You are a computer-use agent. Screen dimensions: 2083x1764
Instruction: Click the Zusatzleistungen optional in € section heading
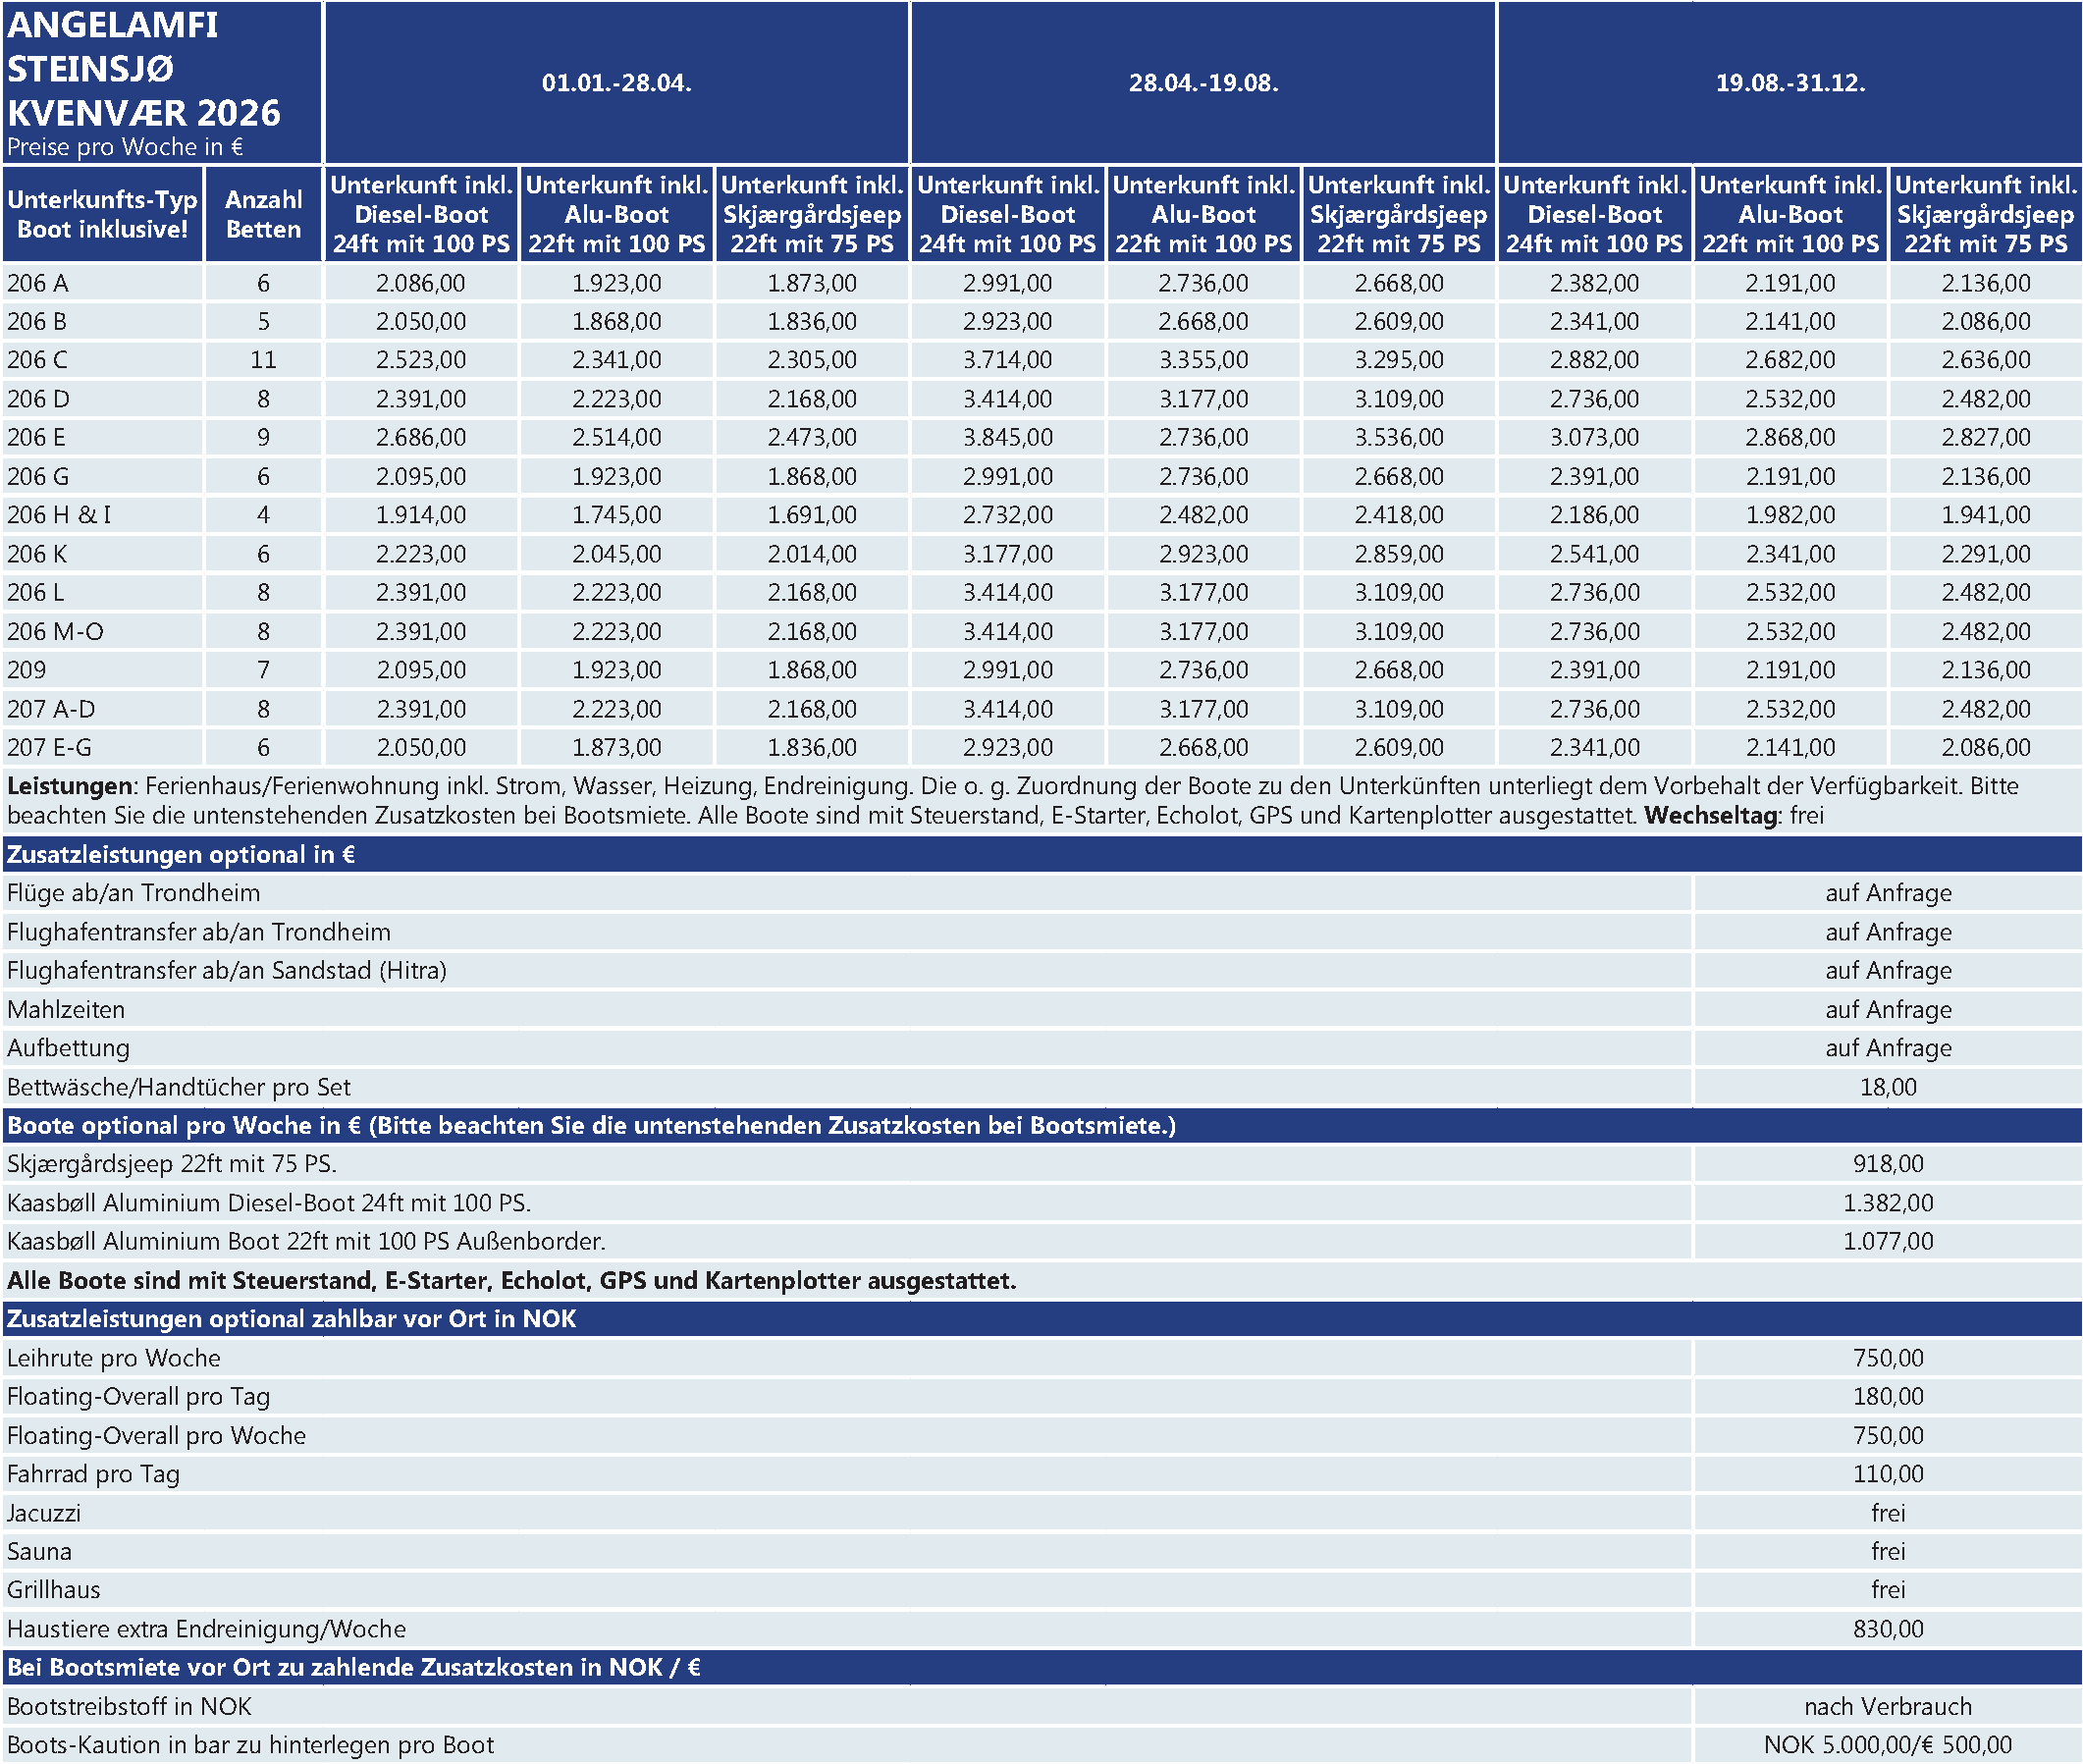pyautogui.click(x=181, y=854)
